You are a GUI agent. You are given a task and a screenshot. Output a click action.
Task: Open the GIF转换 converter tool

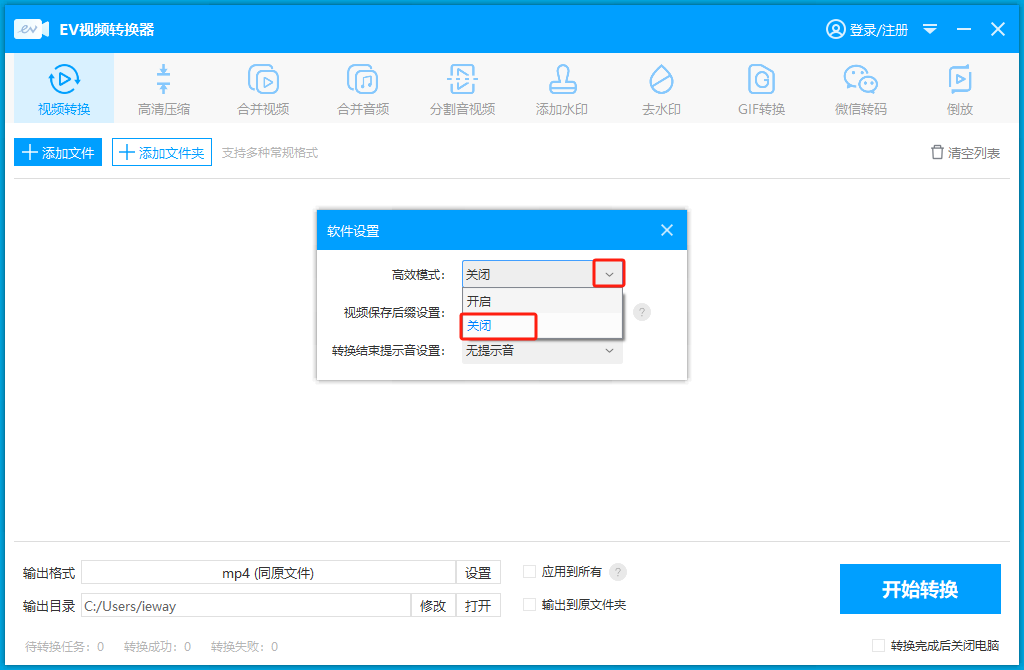761,89
